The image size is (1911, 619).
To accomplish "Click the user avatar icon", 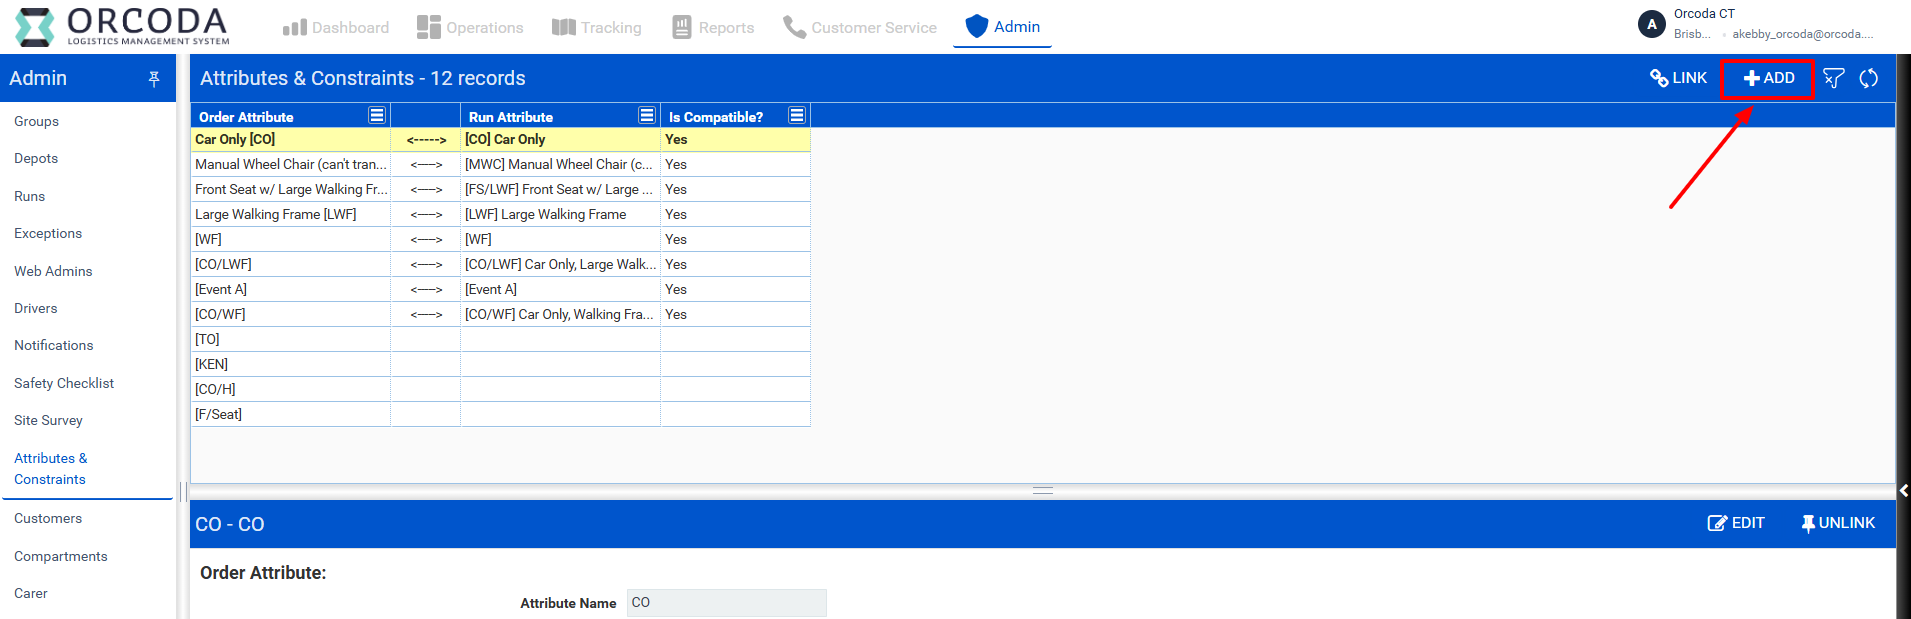I will click(x=1651, y=24).
